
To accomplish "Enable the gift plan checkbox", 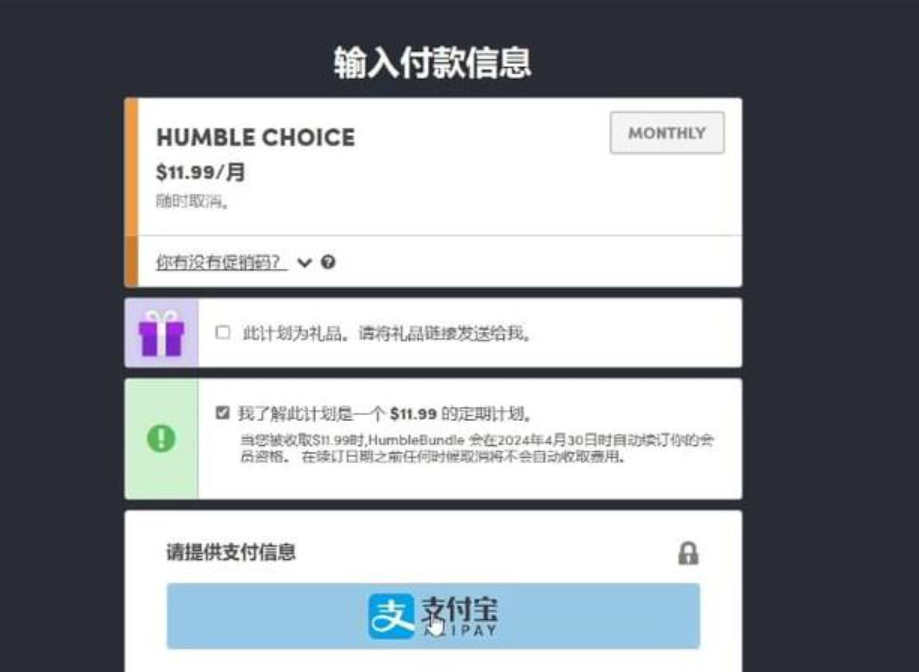I will click(223, 333).
